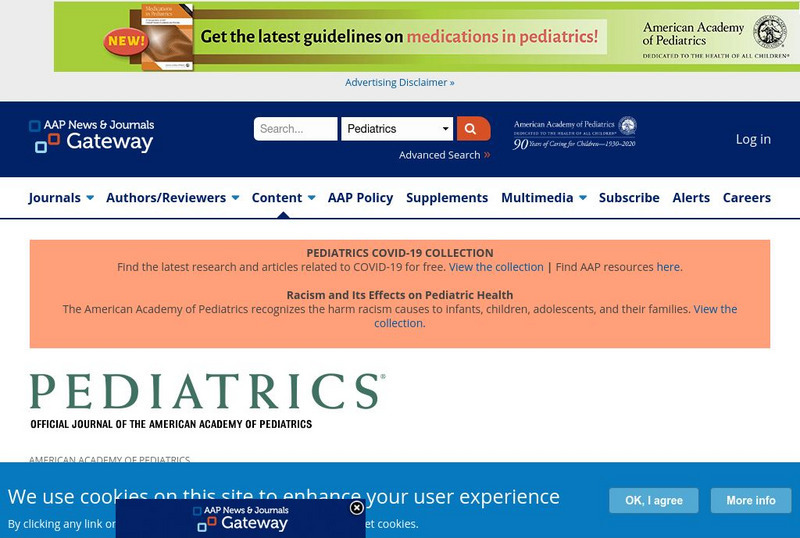The image size is (800, 538).
Task: Focus the Search text field
Action: click(295, 129)
